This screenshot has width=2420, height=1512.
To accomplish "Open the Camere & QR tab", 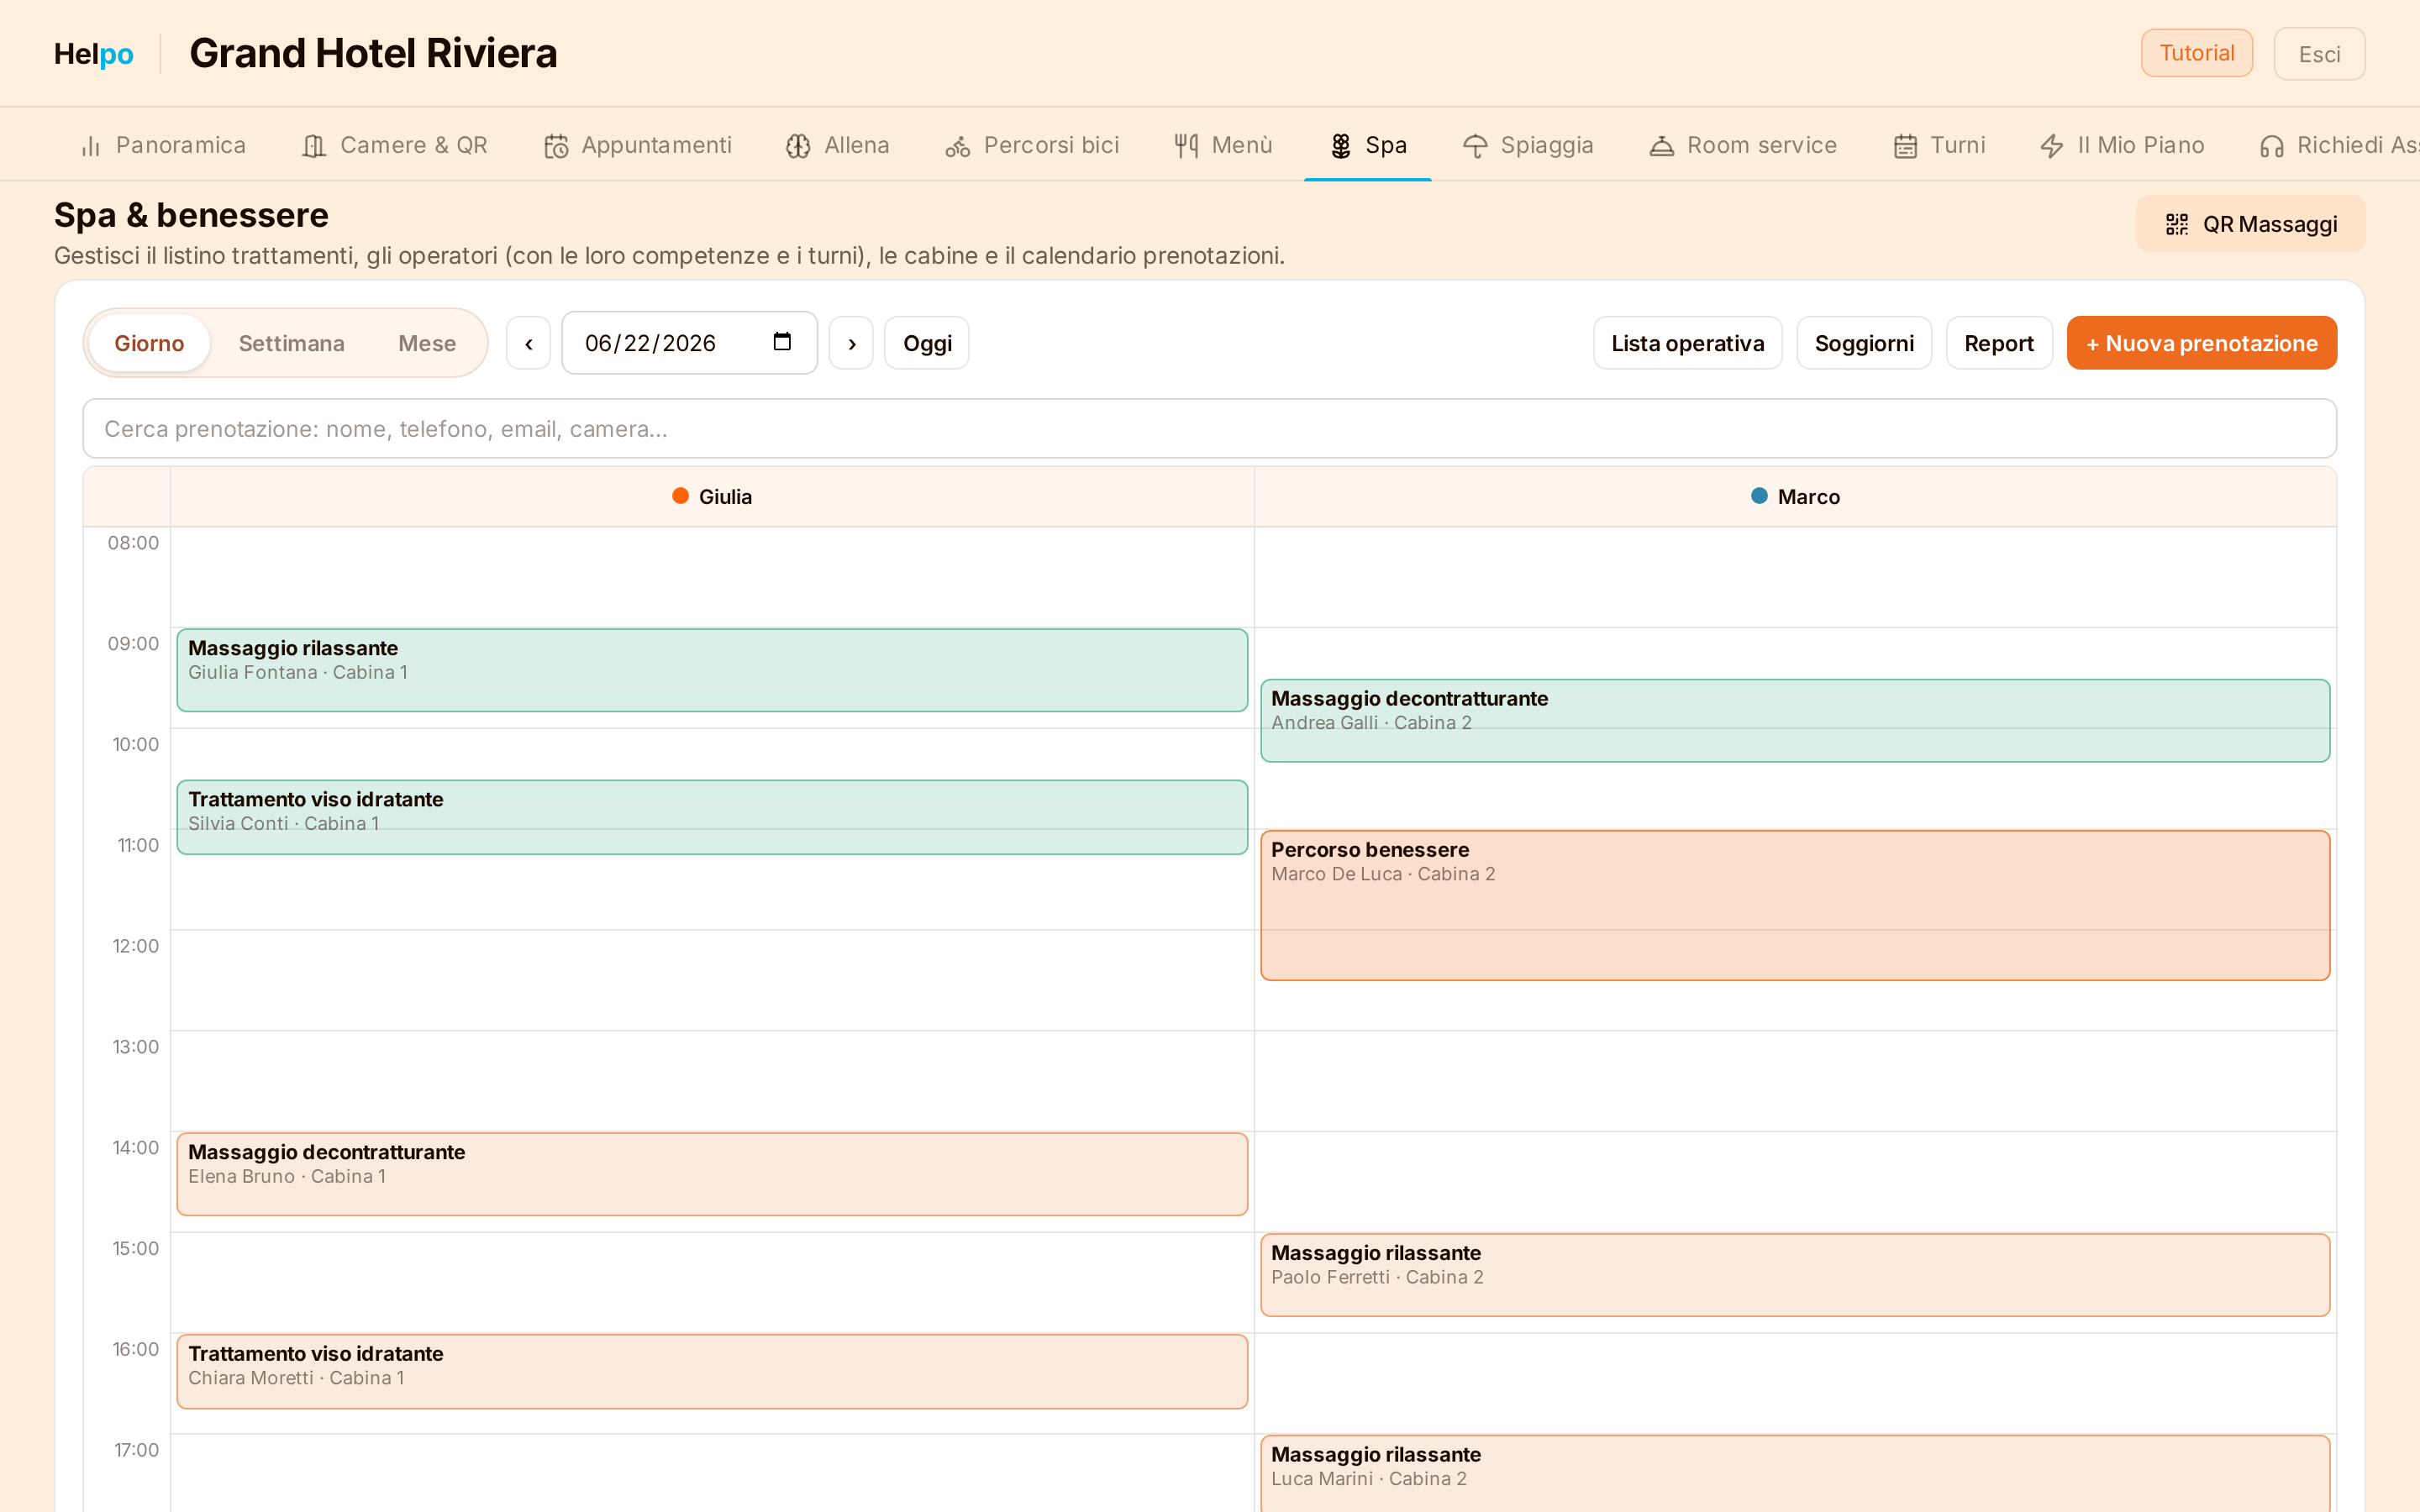I will tap(395, 145).
